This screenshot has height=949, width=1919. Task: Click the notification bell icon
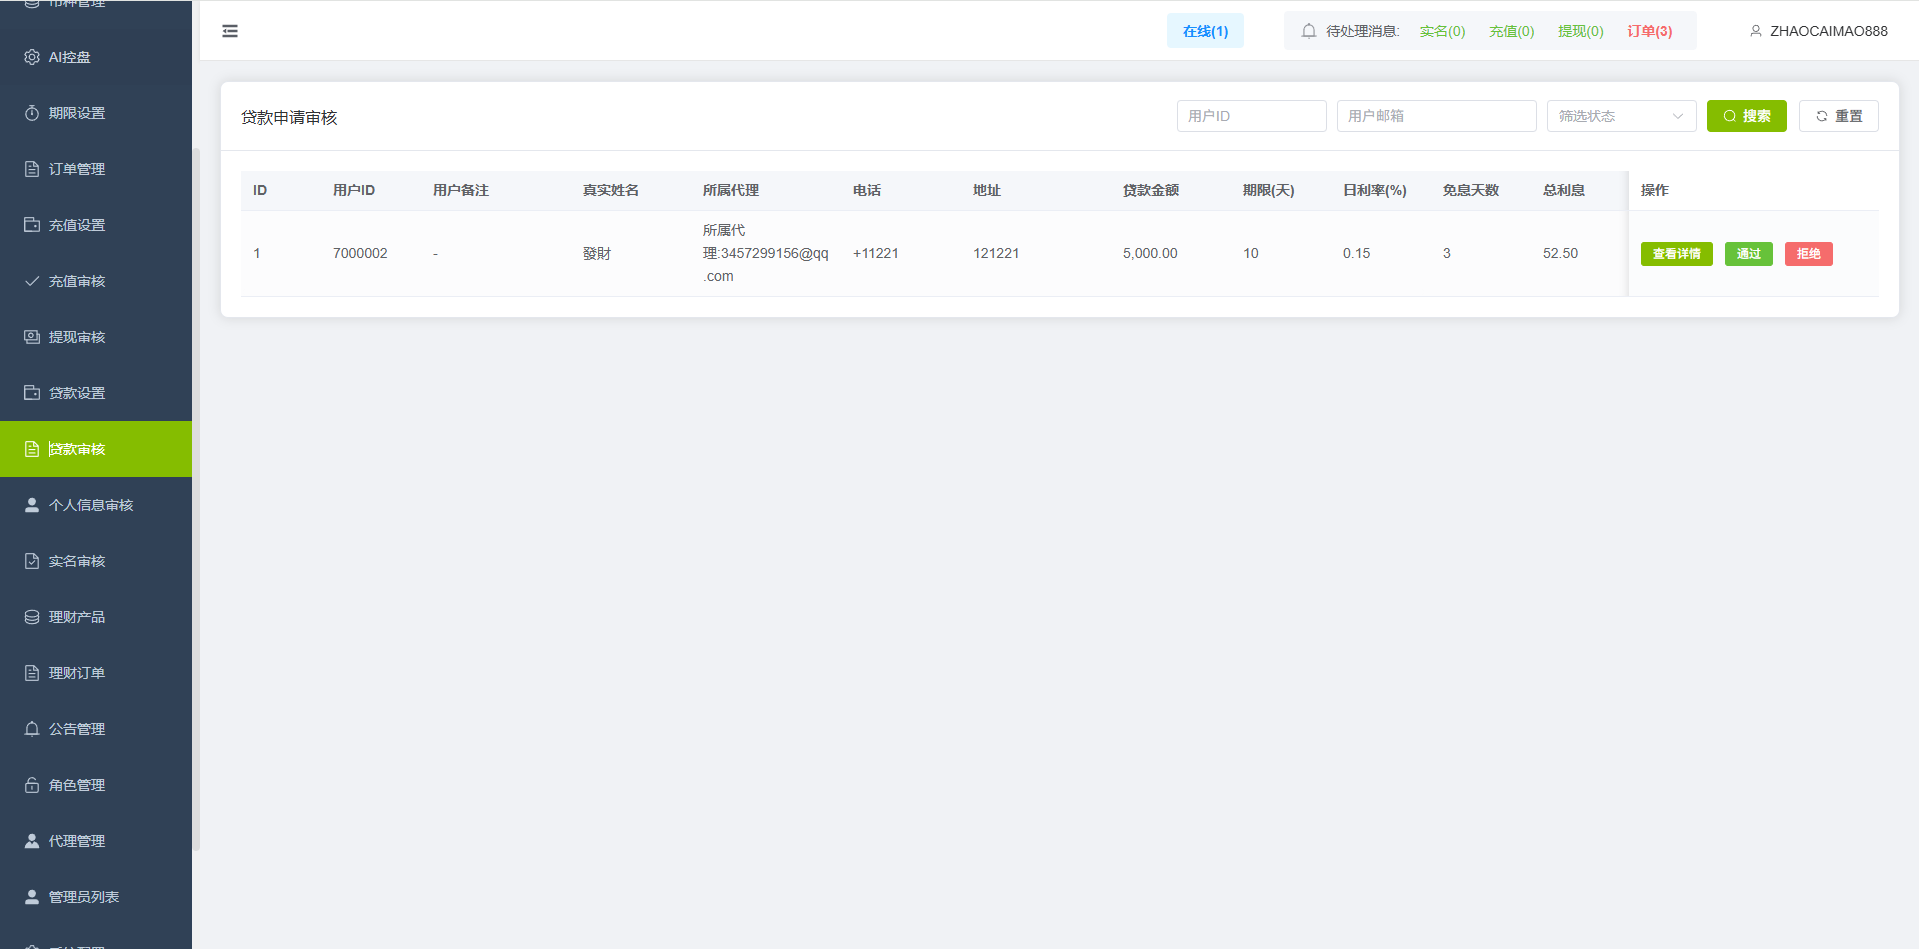point(1308,31)
